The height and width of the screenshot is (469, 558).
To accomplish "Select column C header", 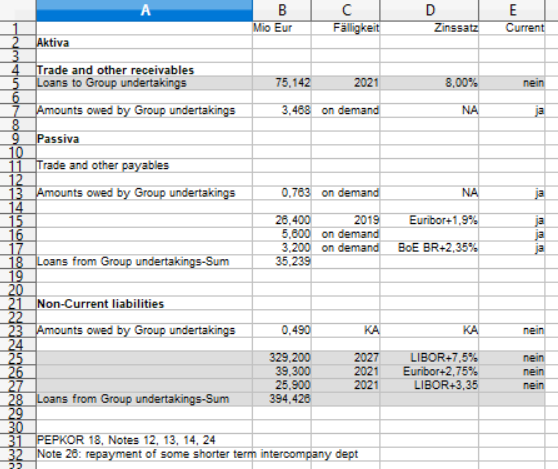I will (346, 10).
